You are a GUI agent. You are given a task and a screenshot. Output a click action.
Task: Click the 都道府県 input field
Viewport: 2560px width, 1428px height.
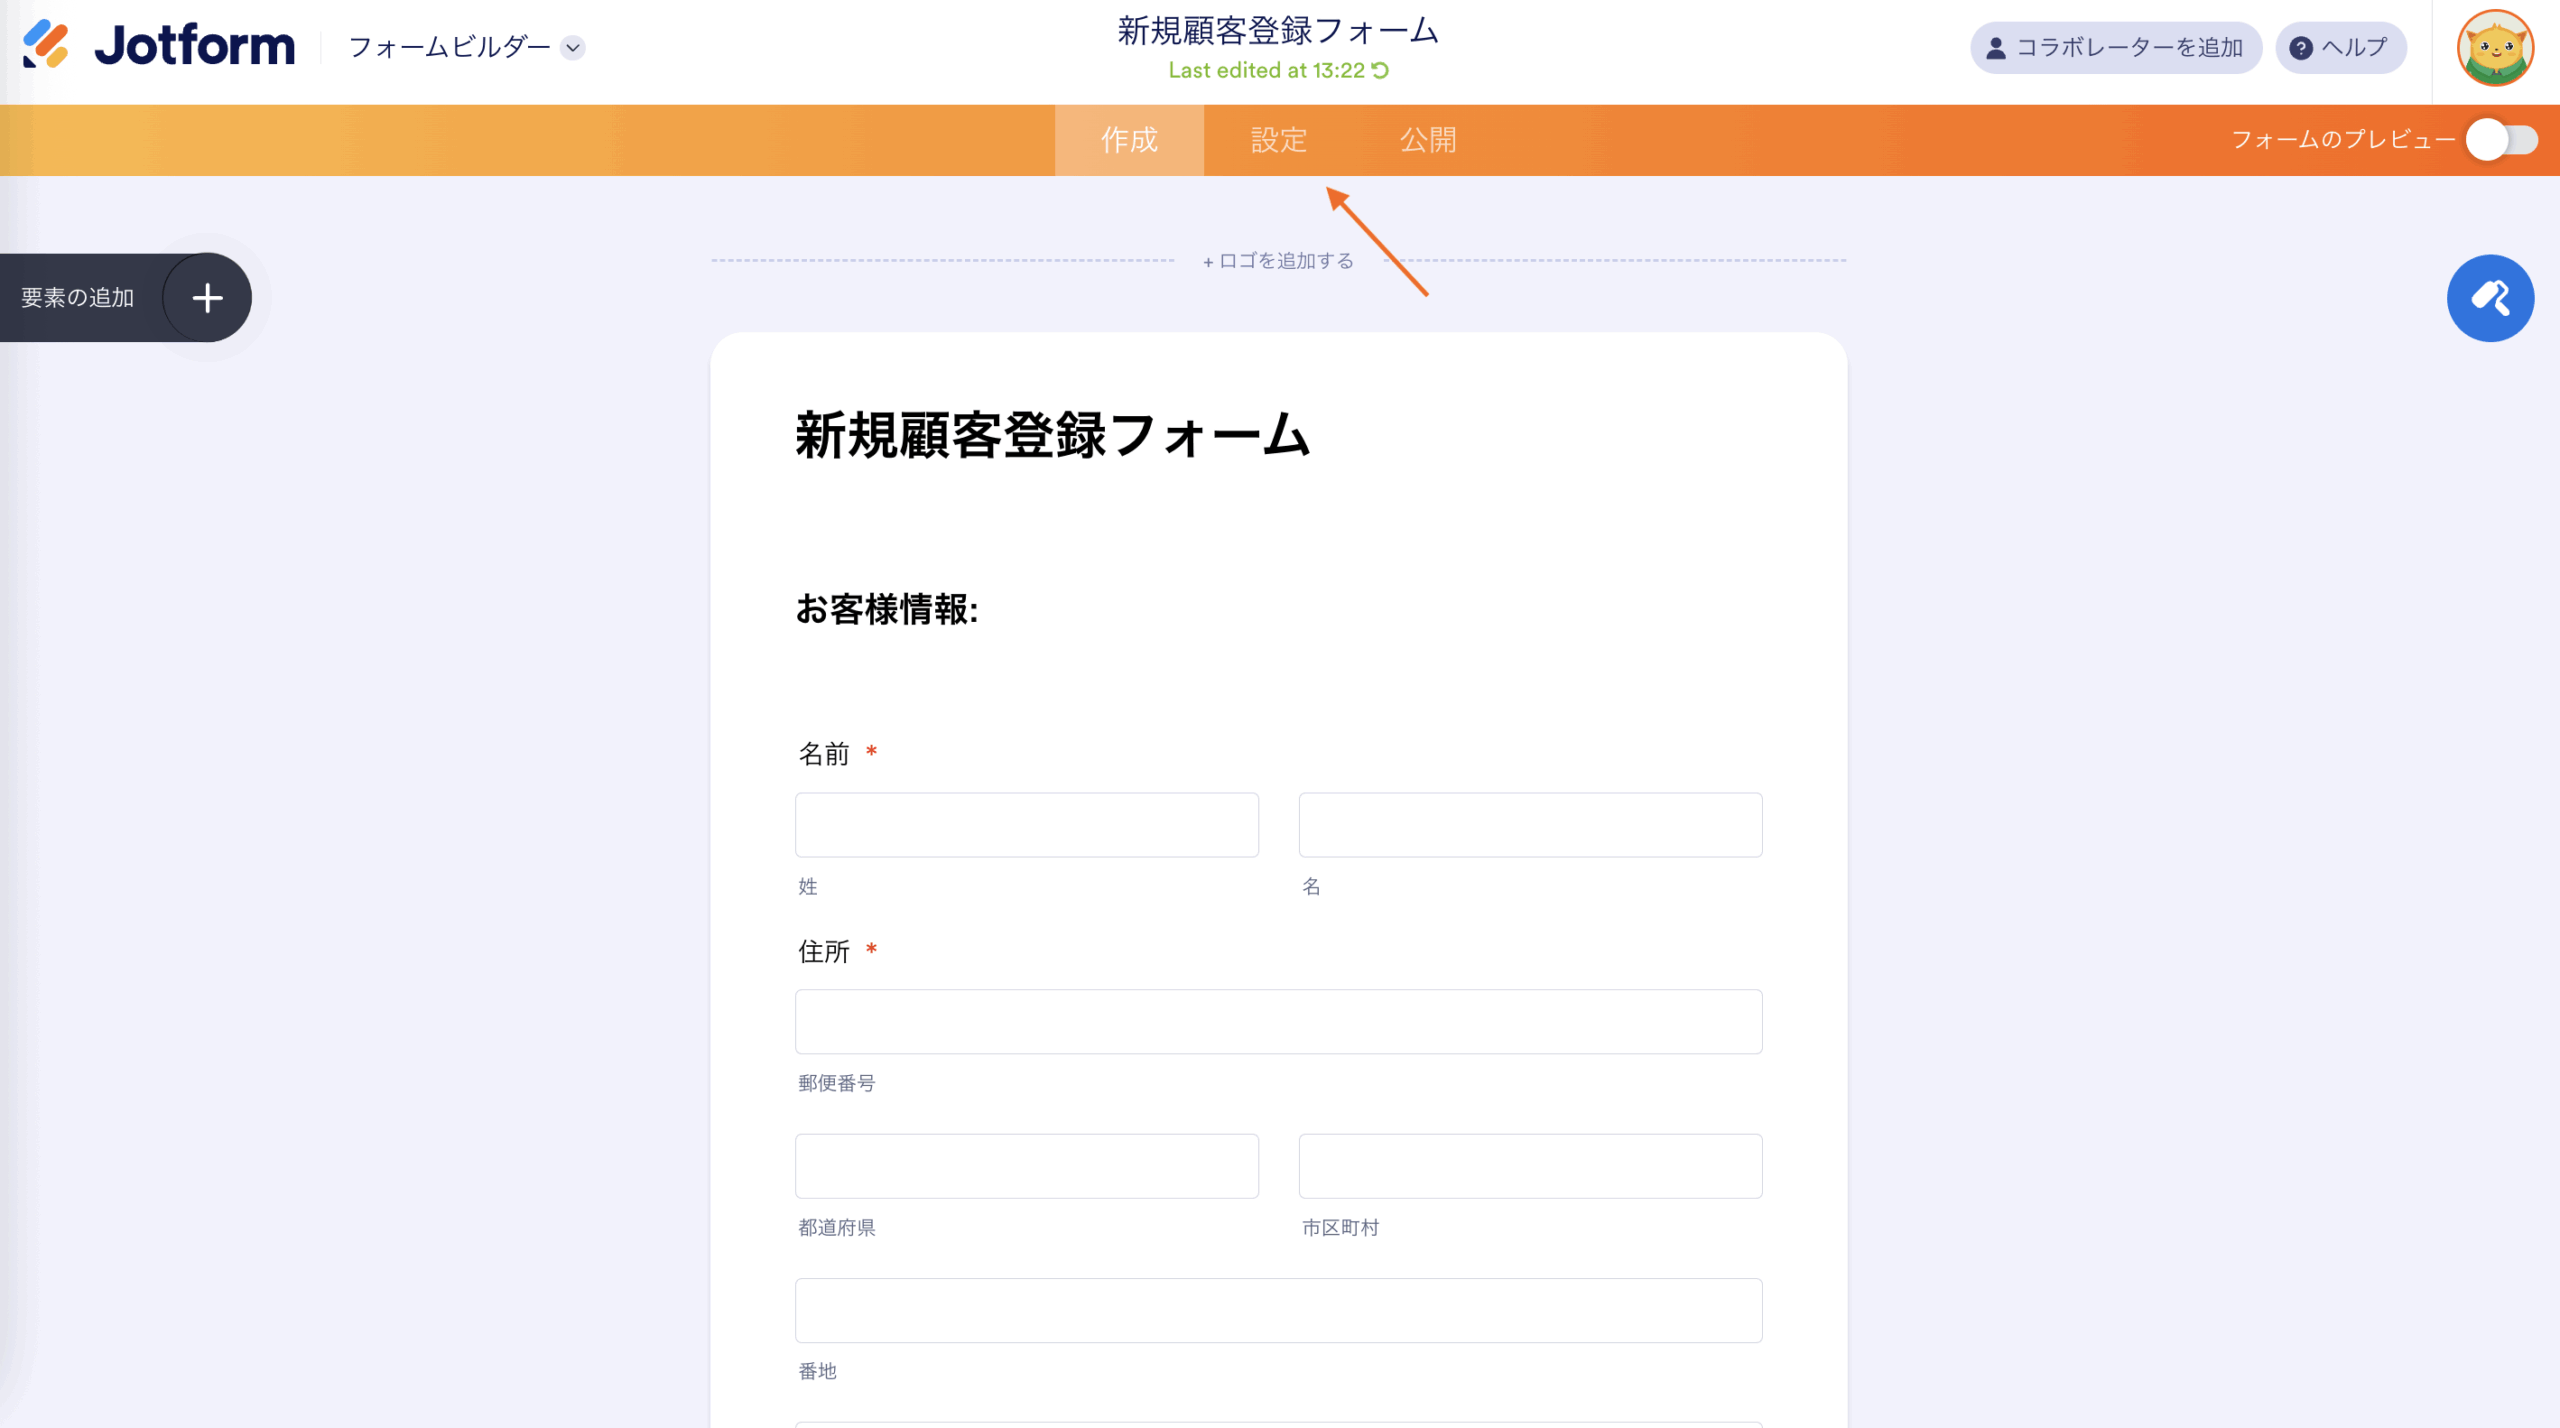(1027, 1166)
